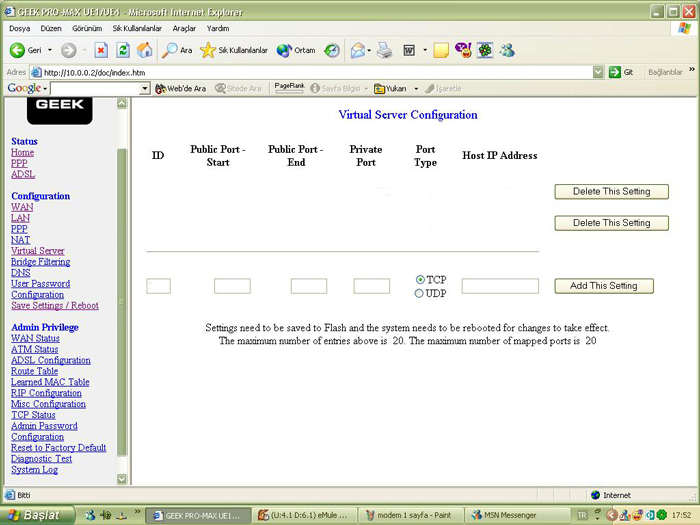This screenshot has height=525, width=700.
Task: Click the ID input field
Action: 158,286
